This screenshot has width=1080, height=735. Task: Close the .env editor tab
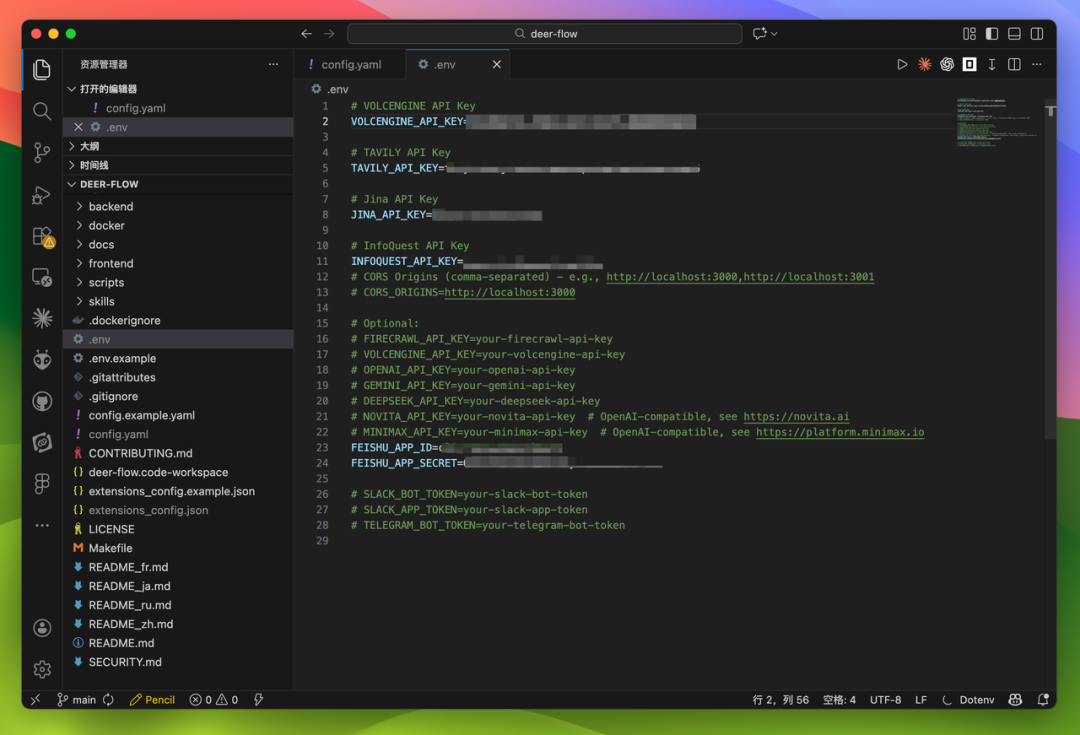pos(497,64)
